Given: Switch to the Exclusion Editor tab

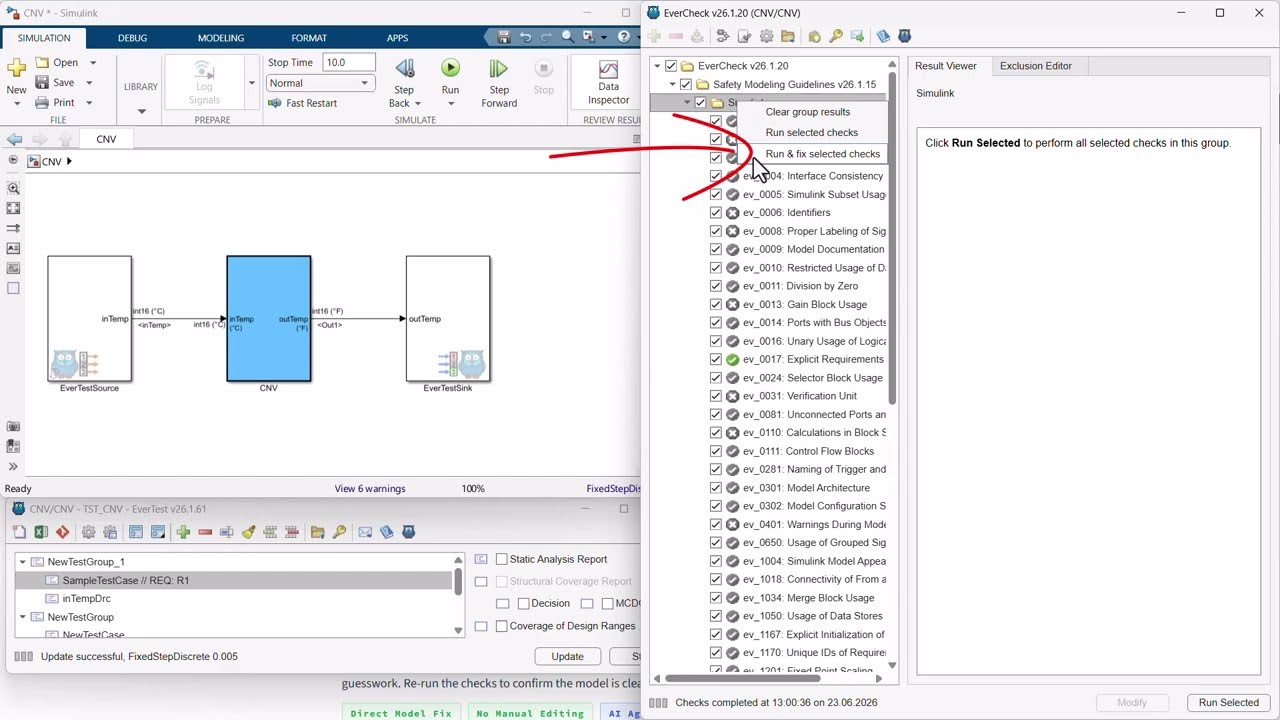Looking at the screenshot, I should (1035, 66).
